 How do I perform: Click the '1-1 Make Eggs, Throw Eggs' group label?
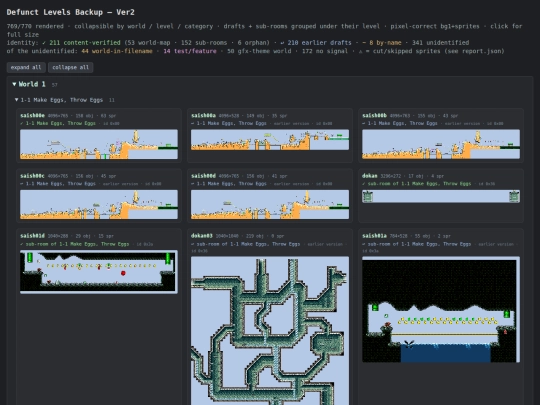click(62, 100)
